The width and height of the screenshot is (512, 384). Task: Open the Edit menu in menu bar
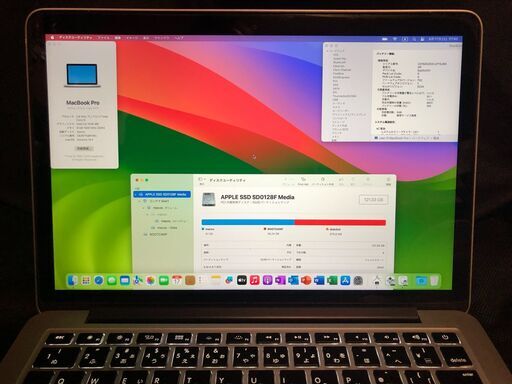click(x=118, y=38)
